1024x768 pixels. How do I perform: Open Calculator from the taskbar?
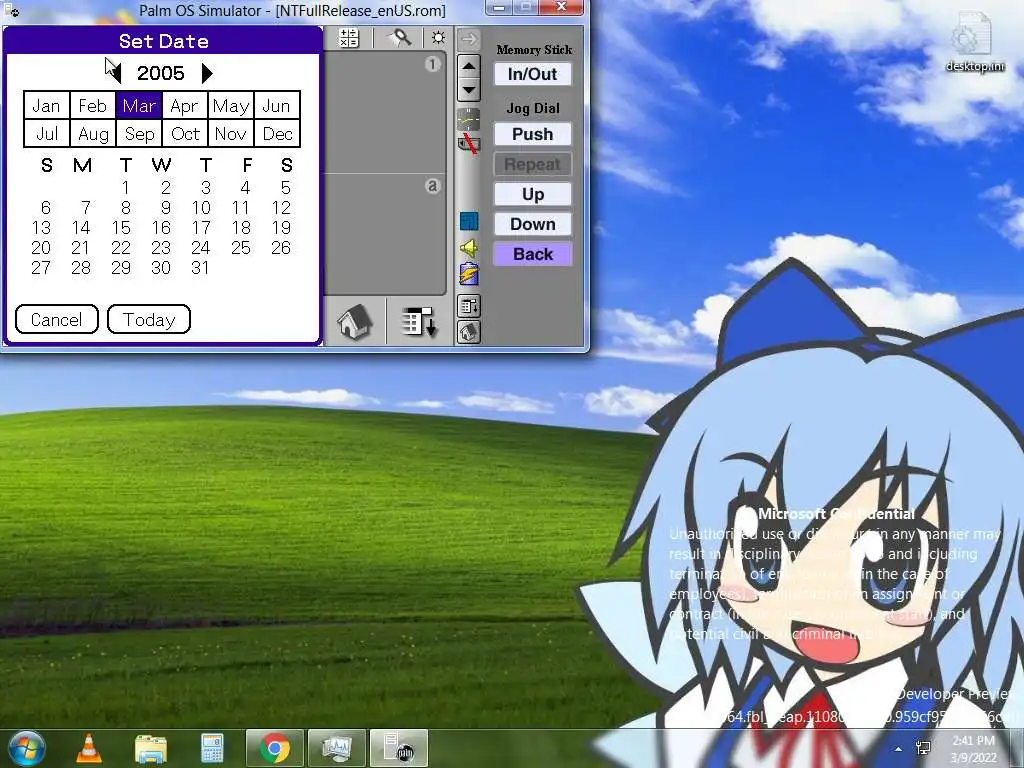212,748
